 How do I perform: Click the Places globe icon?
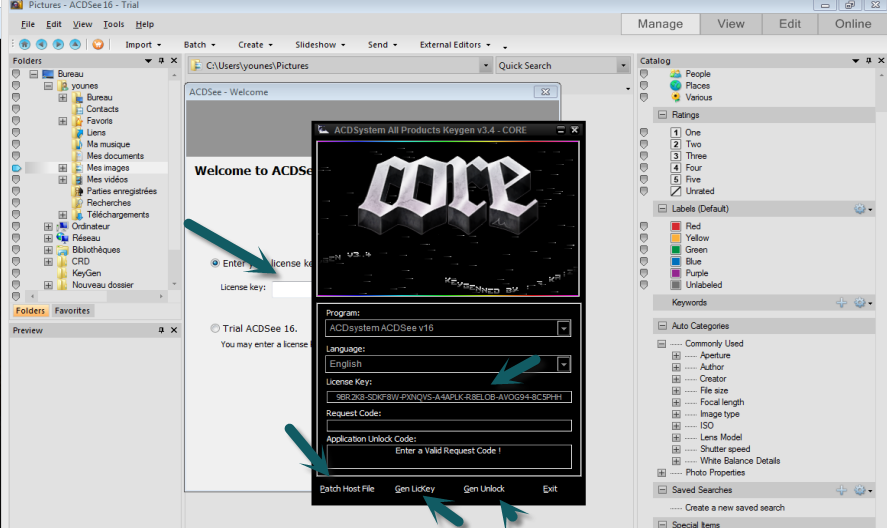point(675,85)
